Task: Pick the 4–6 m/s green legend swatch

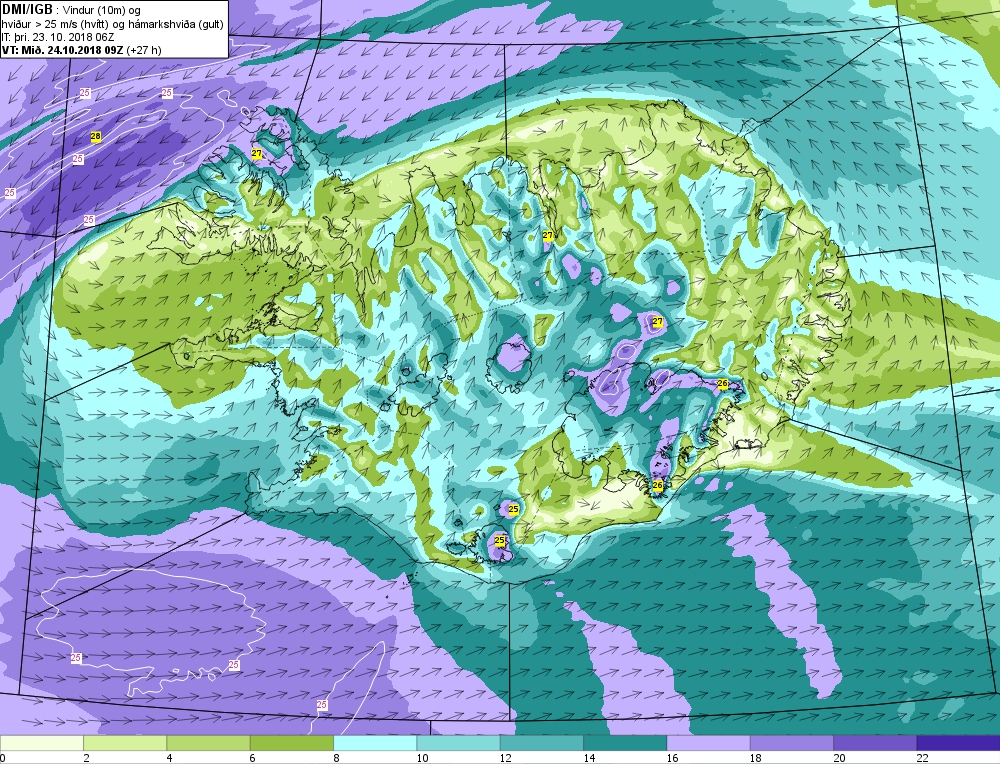Action: [x=209, y=743]
